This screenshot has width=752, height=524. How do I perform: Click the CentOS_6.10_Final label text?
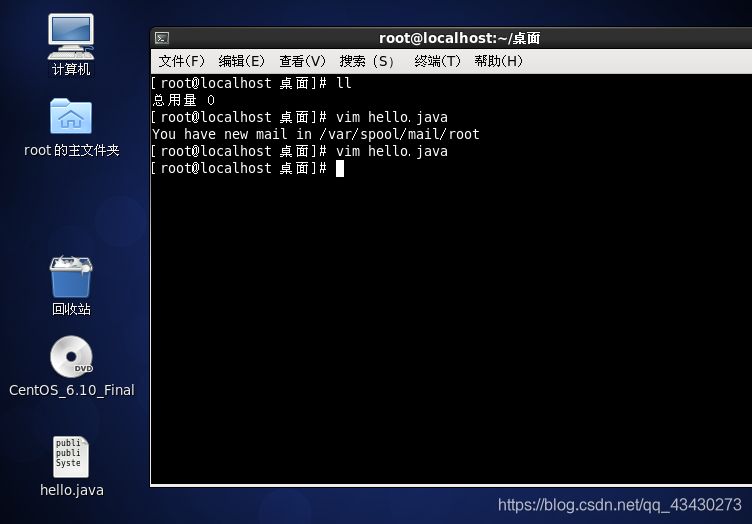[71, 390]
